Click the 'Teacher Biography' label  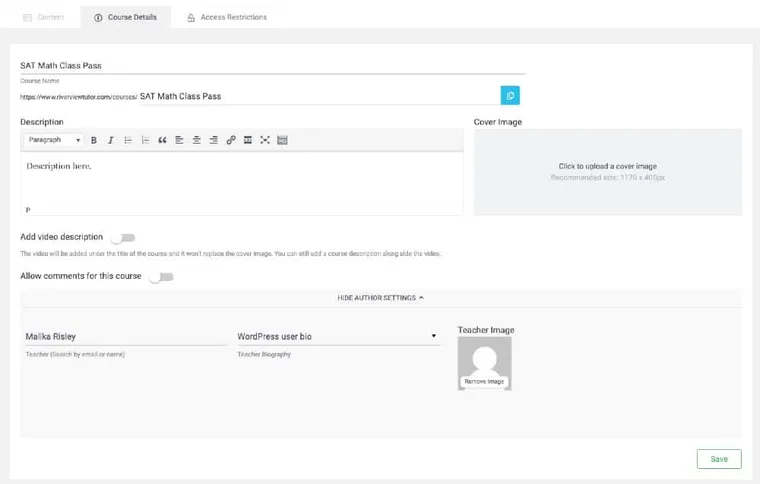coord(264,354)
